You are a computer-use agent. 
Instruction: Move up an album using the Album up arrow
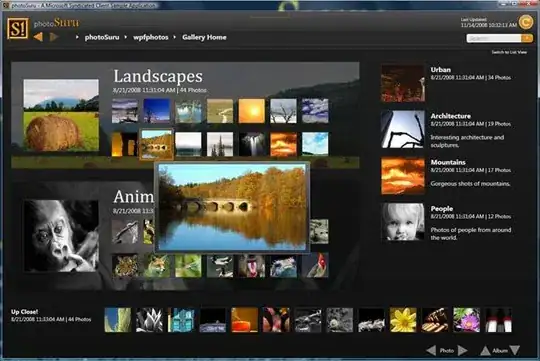tap(485, 351)
